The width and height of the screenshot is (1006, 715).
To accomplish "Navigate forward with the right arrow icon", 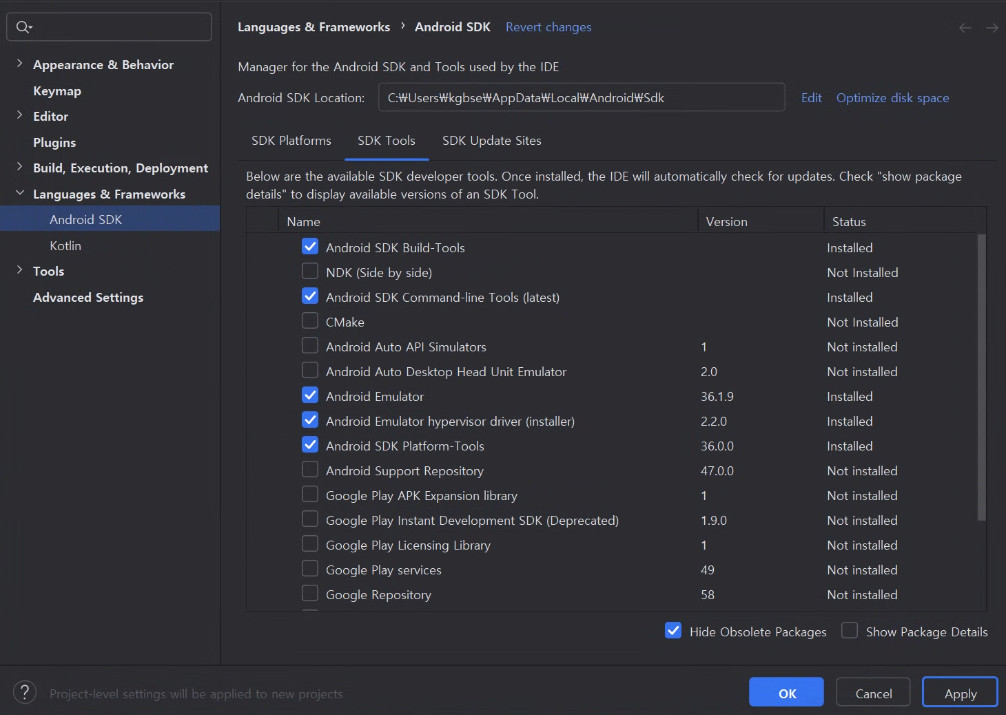I will click(x=992, y=28).
